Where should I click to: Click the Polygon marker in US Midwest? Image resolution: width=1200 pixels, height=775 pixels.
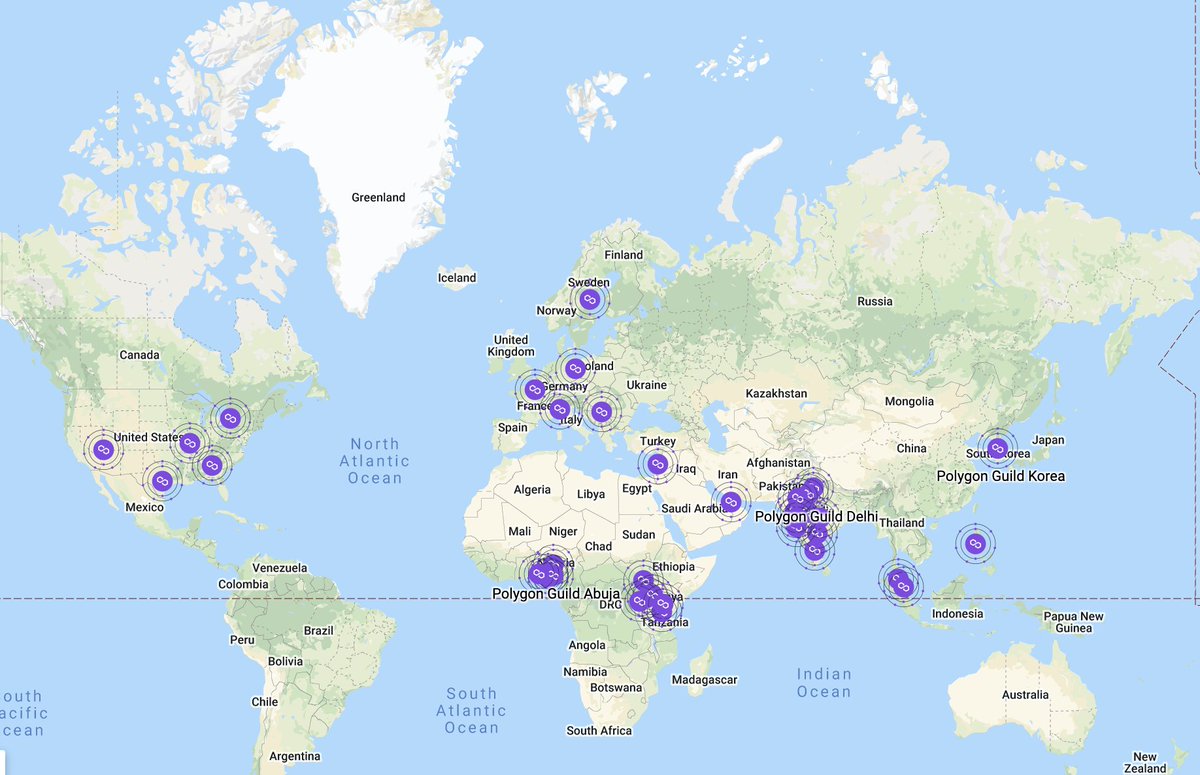pos(190,443)
